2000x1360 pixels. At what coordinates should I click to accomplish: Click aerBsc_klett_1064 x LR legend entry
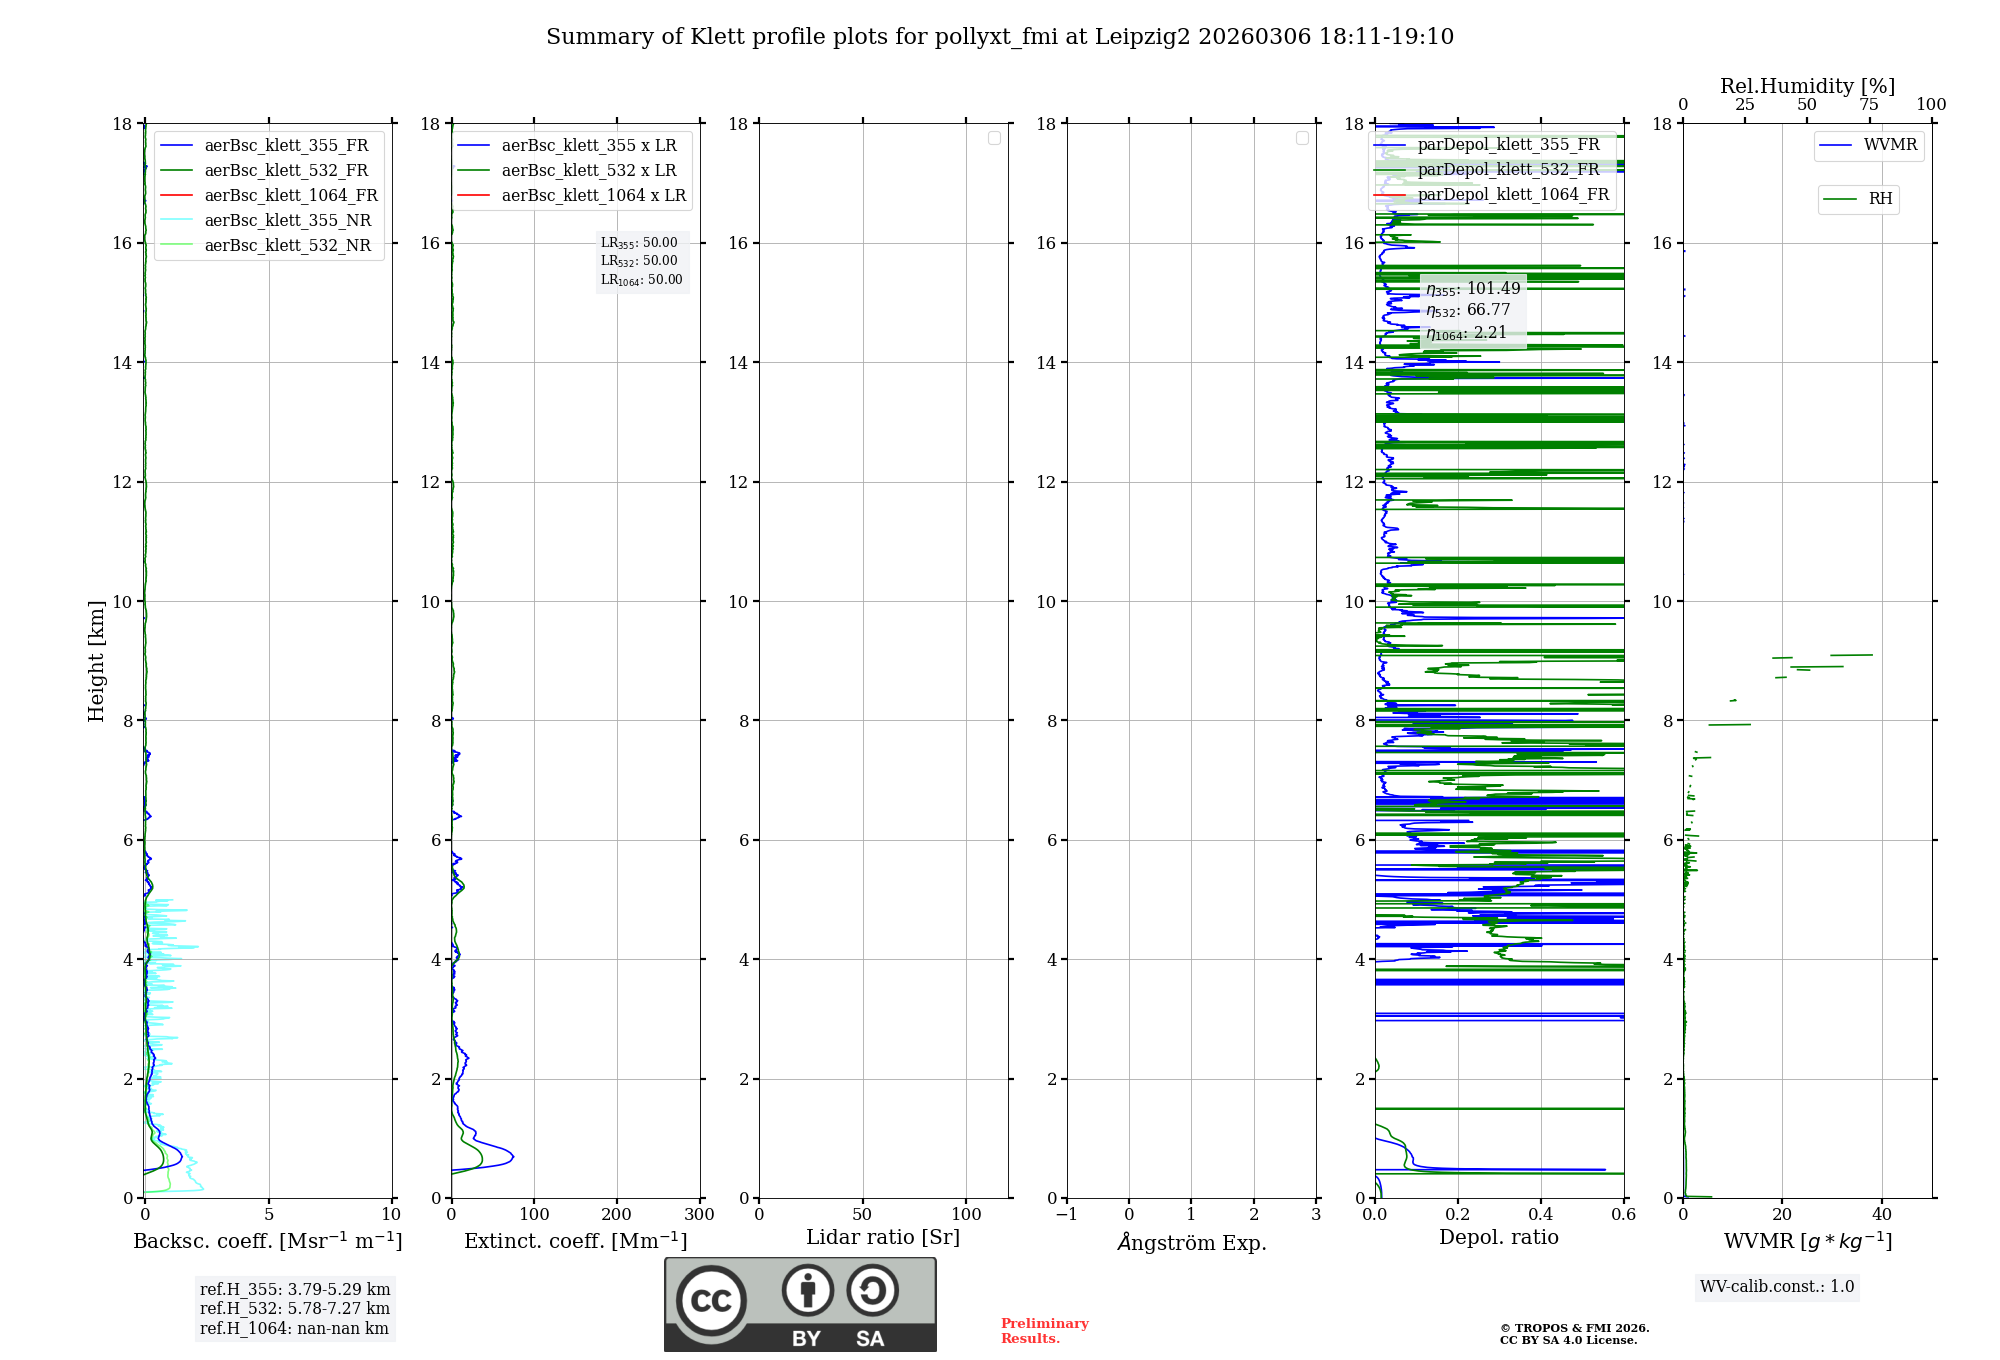(593, 196)
